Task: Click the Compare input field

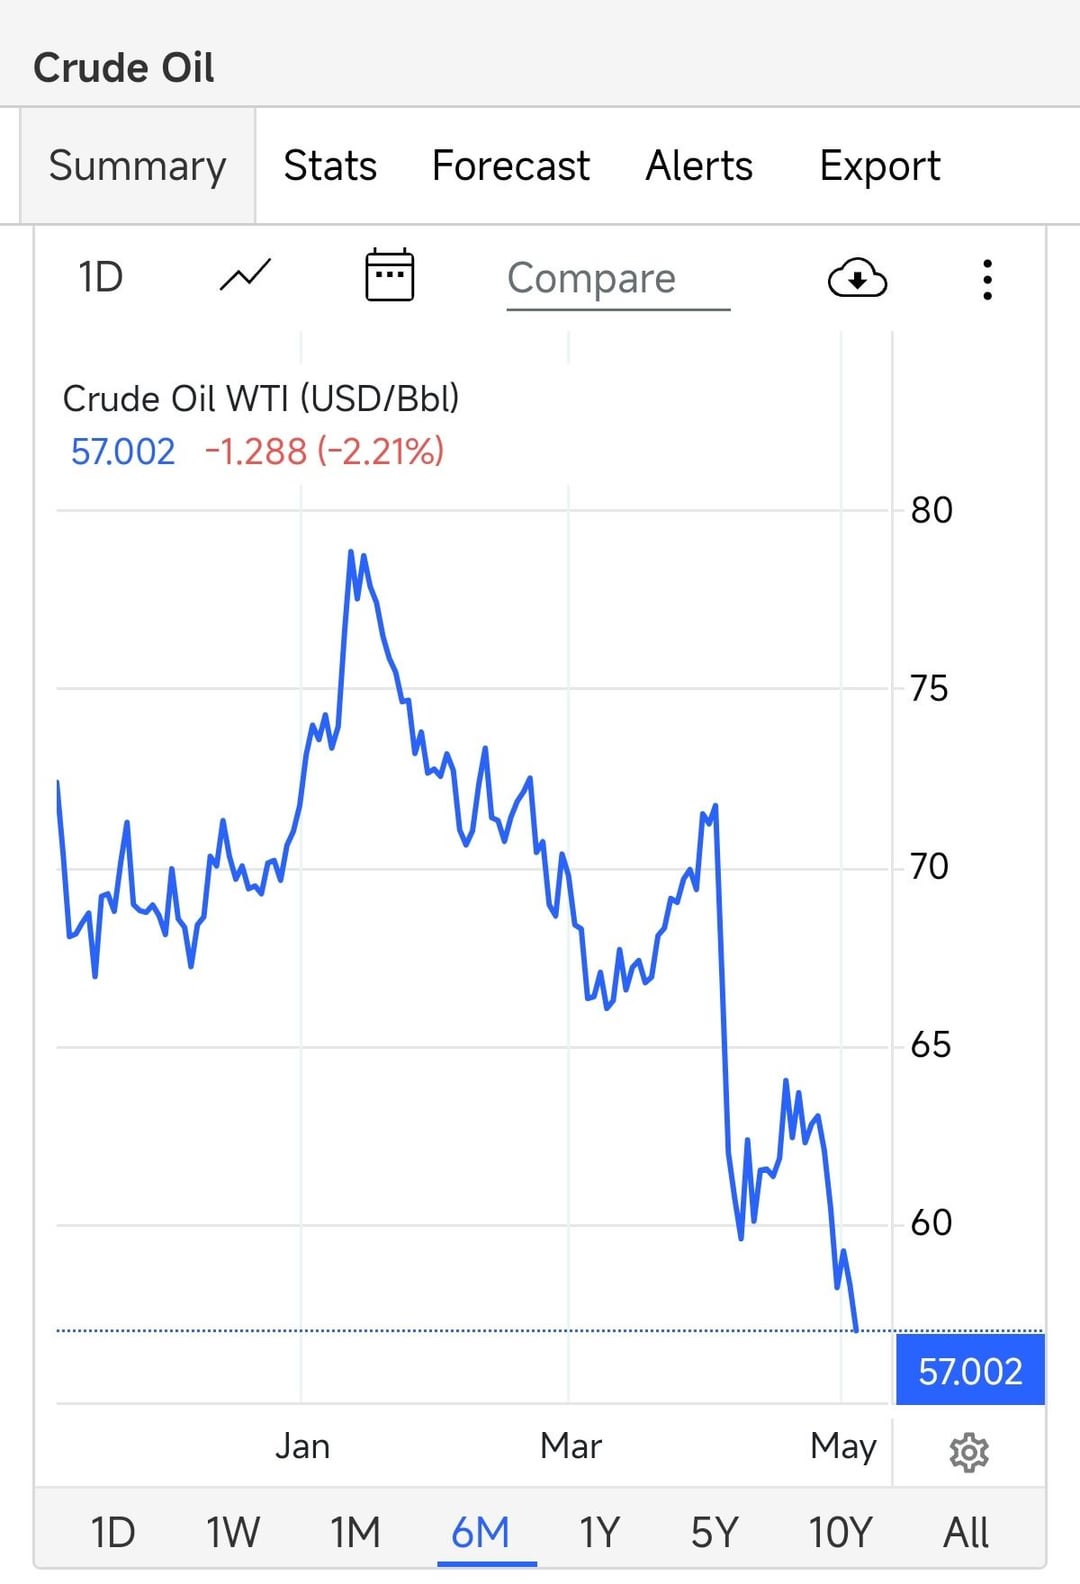Action: (618, 279)
